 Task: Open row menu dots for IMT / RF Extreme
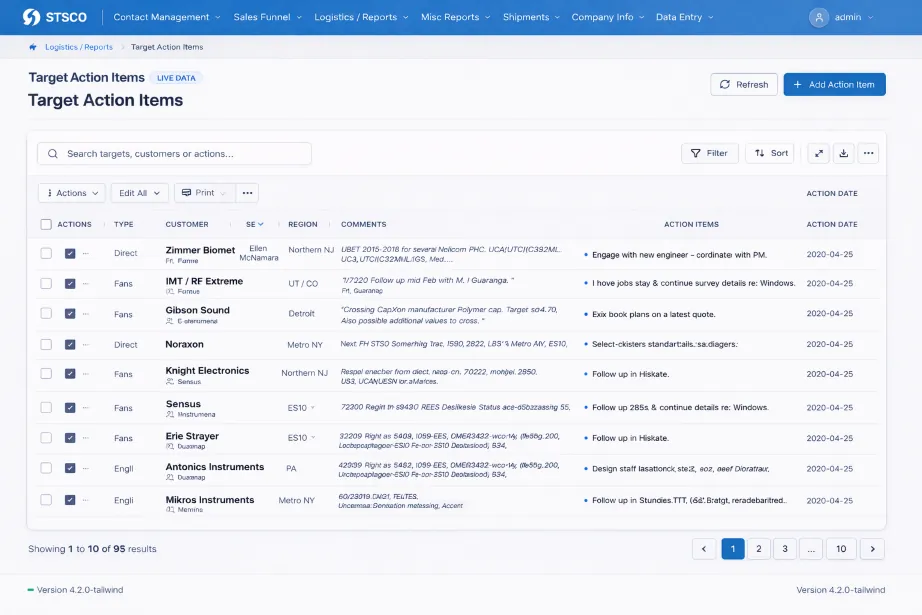click(x=86, y=283)
